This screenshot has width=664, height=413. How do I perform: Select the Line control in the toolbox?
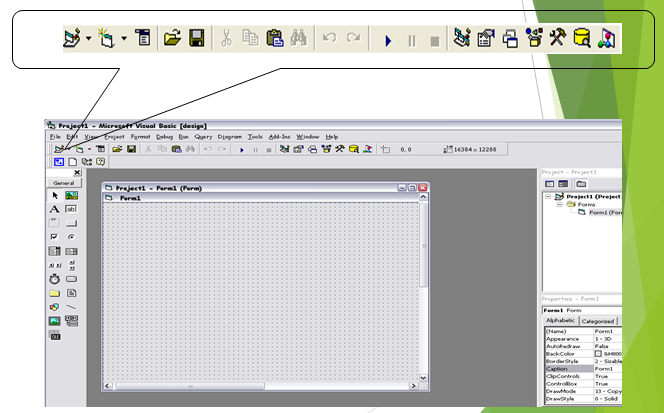(72, 307)
